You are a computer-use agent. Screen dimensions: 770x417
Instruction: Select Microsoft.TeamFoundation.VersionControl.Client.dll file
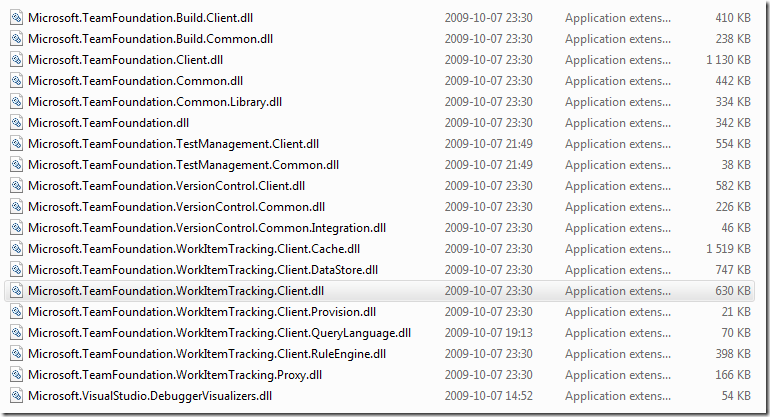[x=166, y=186]
